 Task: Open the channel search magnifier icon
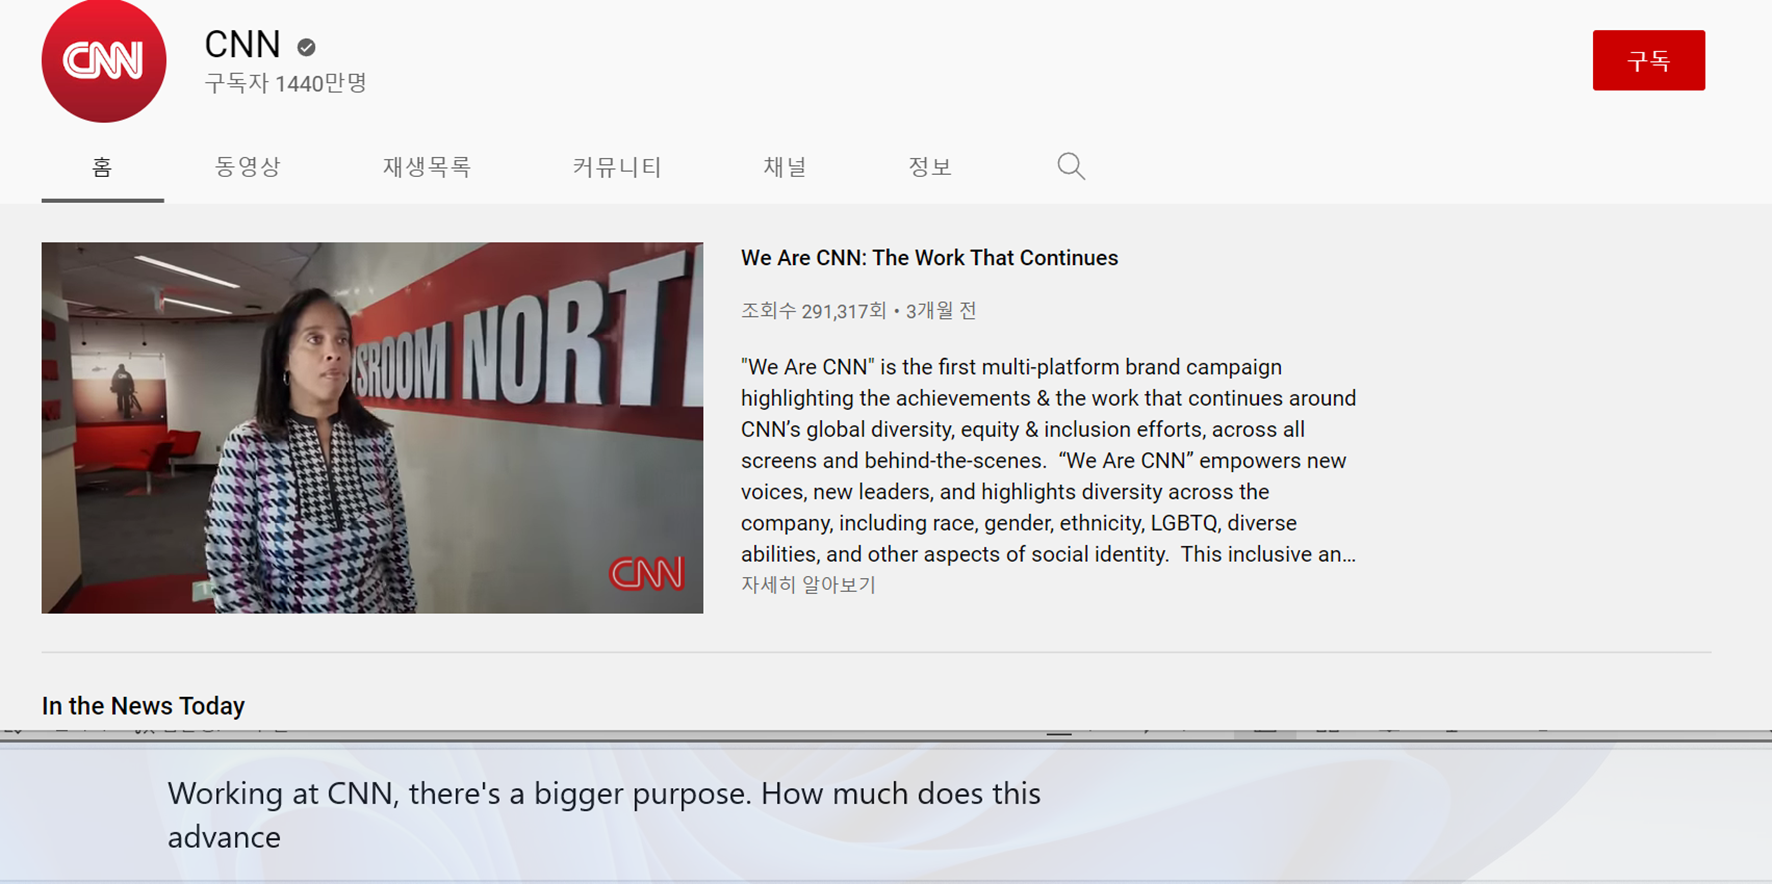pos(1071,166)
